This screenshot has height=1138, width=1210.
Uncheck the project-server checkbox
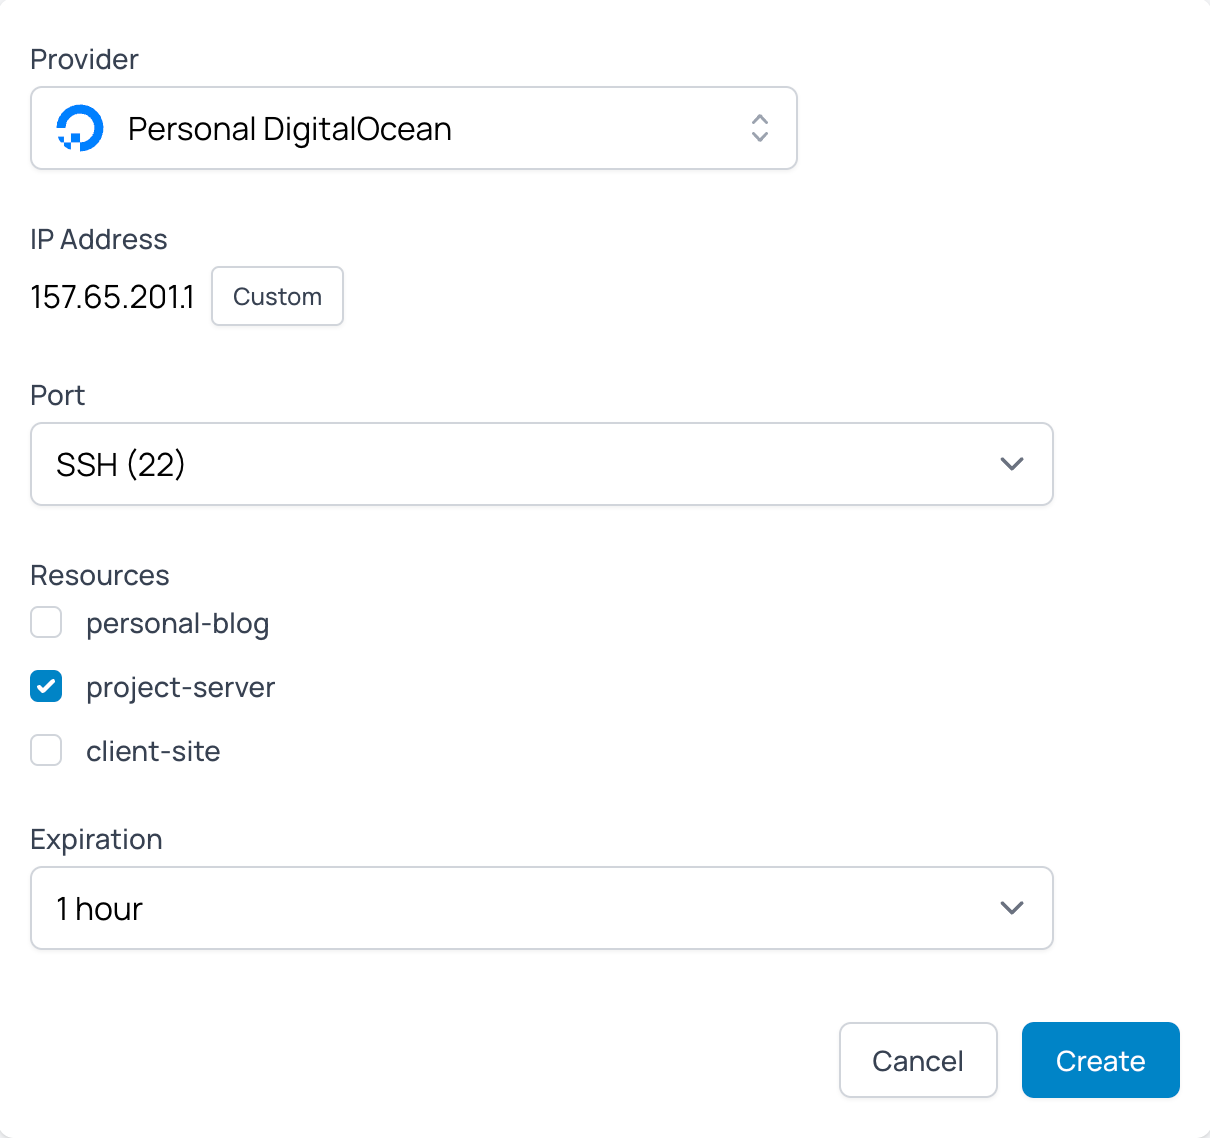click(46, 686)
